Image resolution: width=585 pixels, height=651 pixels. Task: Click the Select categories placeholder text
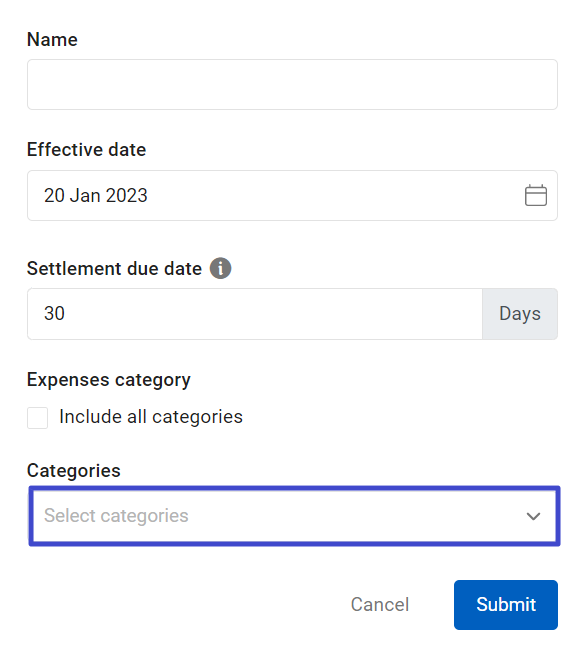[116, 516]
